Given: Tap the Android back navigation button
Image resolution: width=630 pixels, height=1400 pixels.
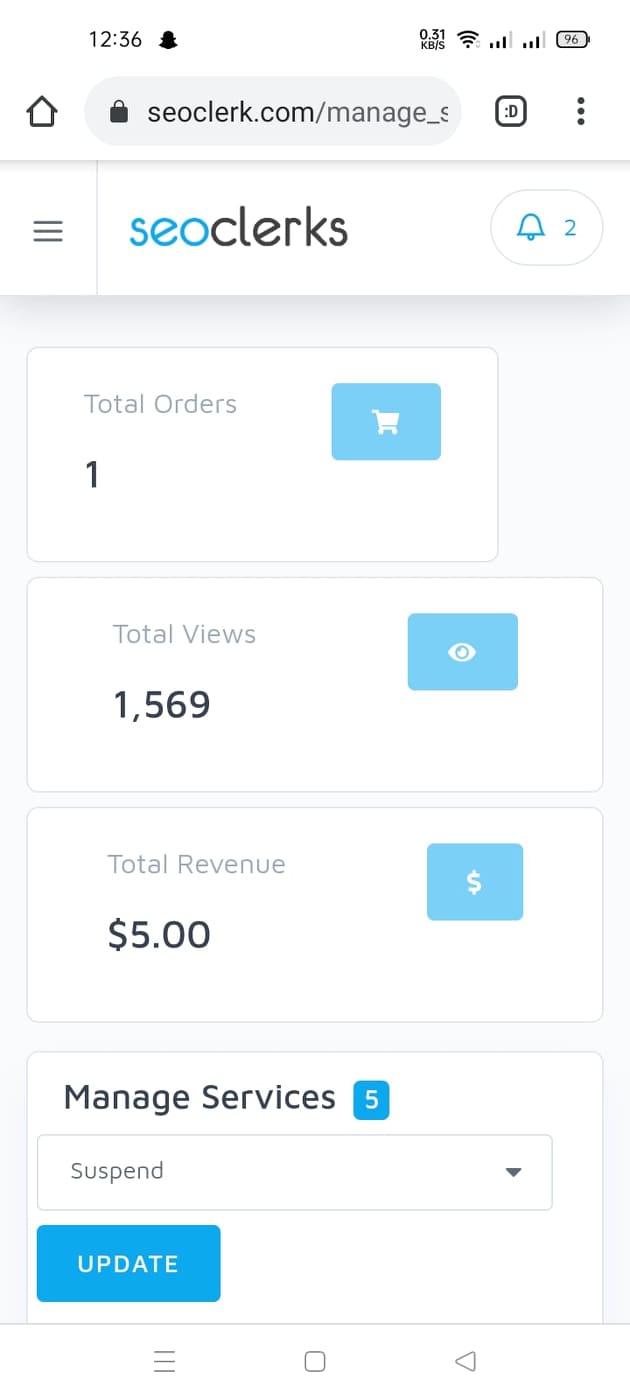Looking at the screenshot, I should click(x=464, y=1361).
